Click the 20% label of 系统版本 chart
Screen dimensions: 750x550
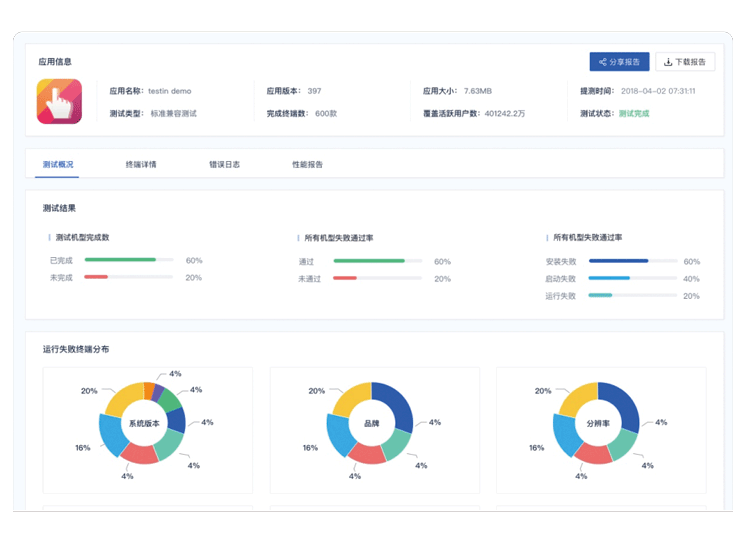pyautogui.click(x=89, y=391)
